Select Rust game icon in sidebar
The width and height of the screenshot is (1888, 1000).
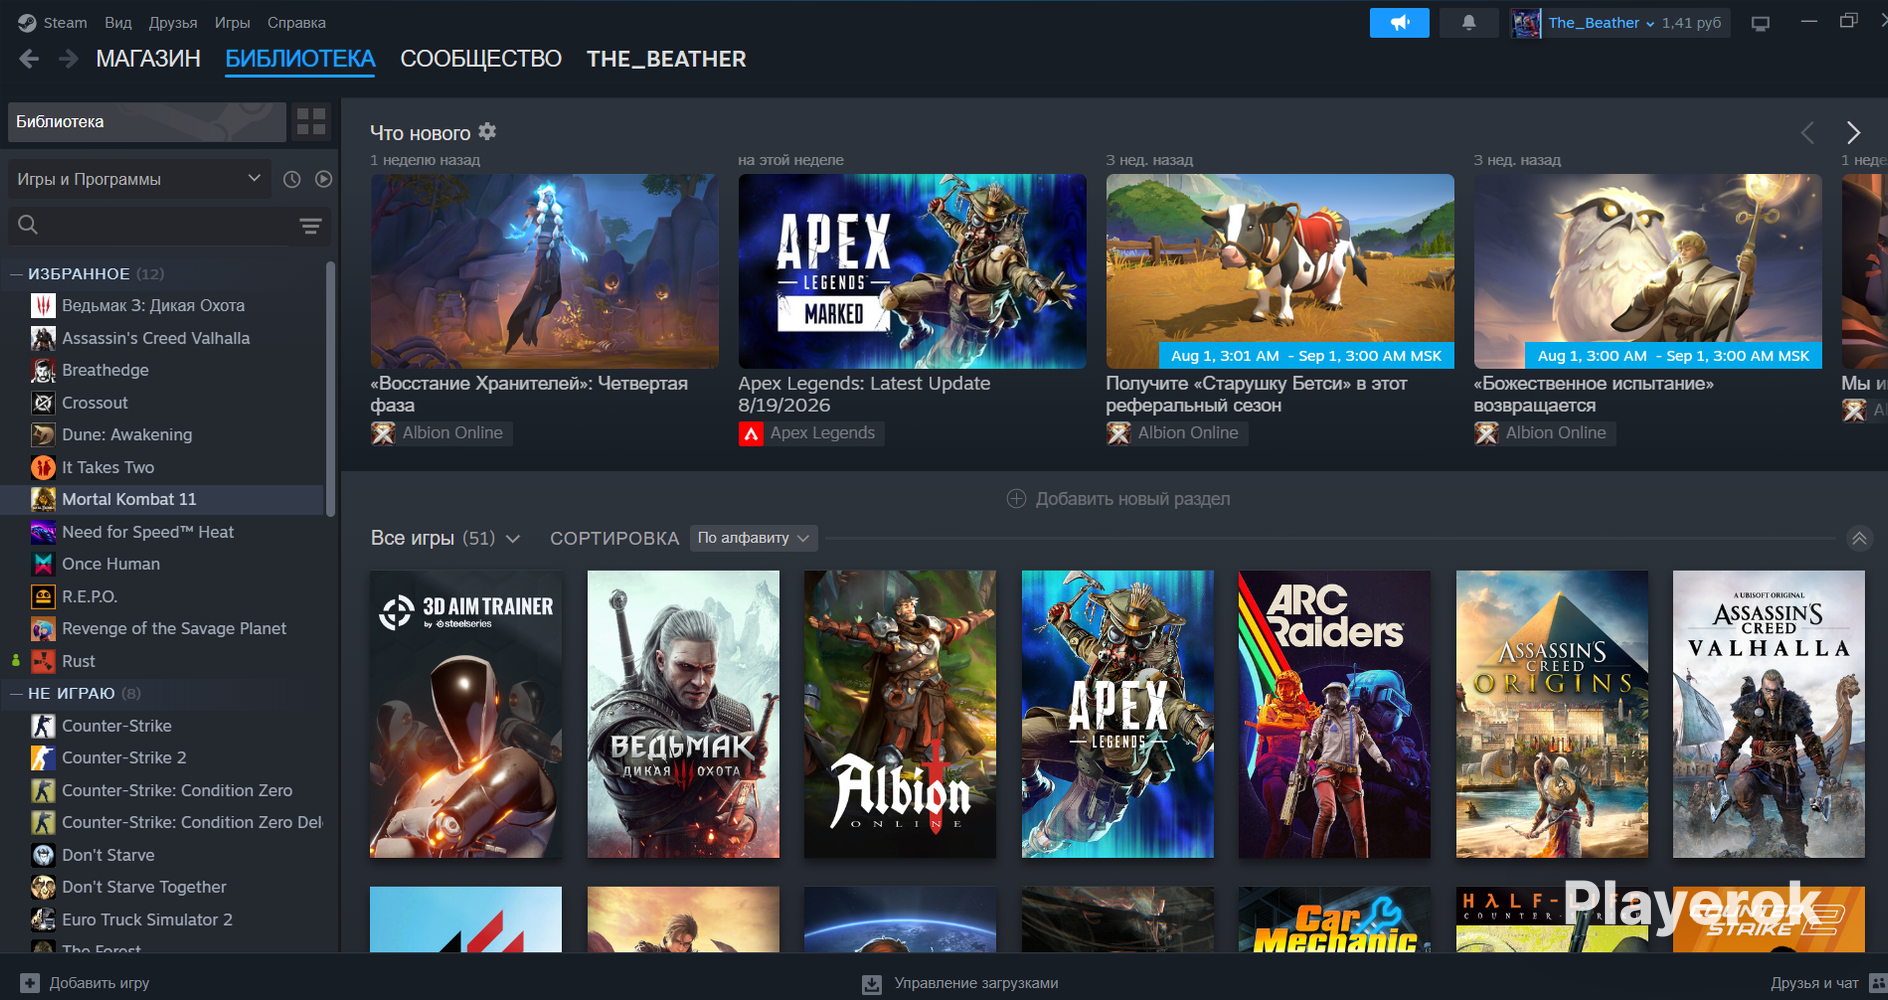[43, 661]
